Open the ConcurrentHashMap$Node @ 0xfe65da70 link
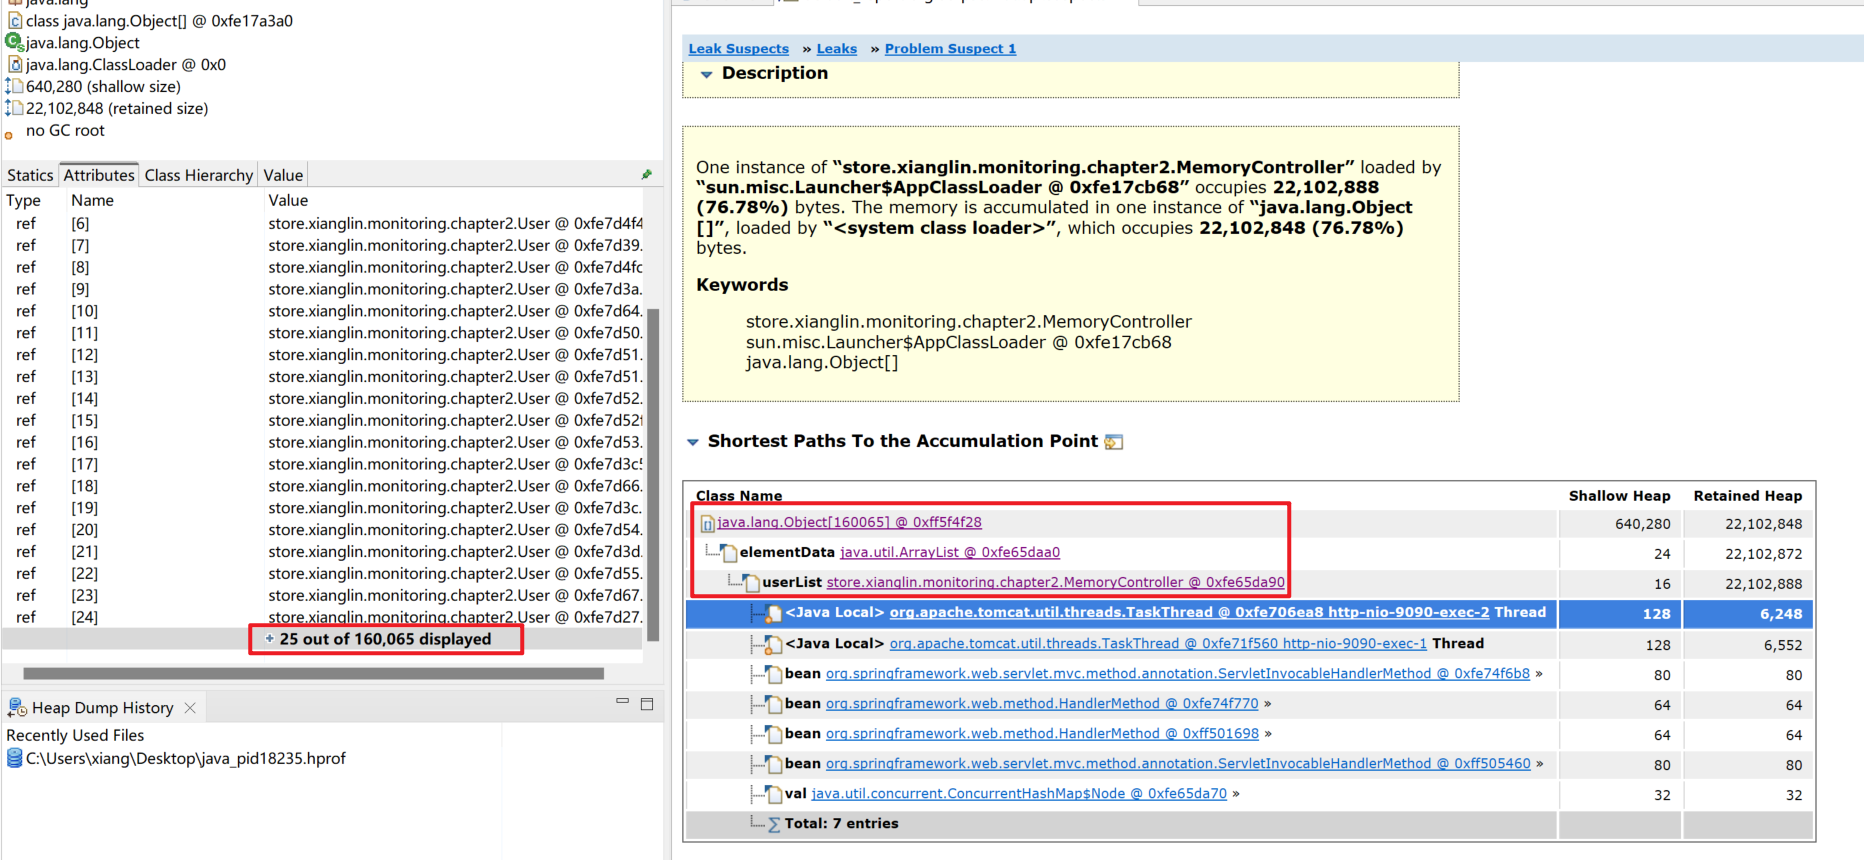 (1019, 793)
